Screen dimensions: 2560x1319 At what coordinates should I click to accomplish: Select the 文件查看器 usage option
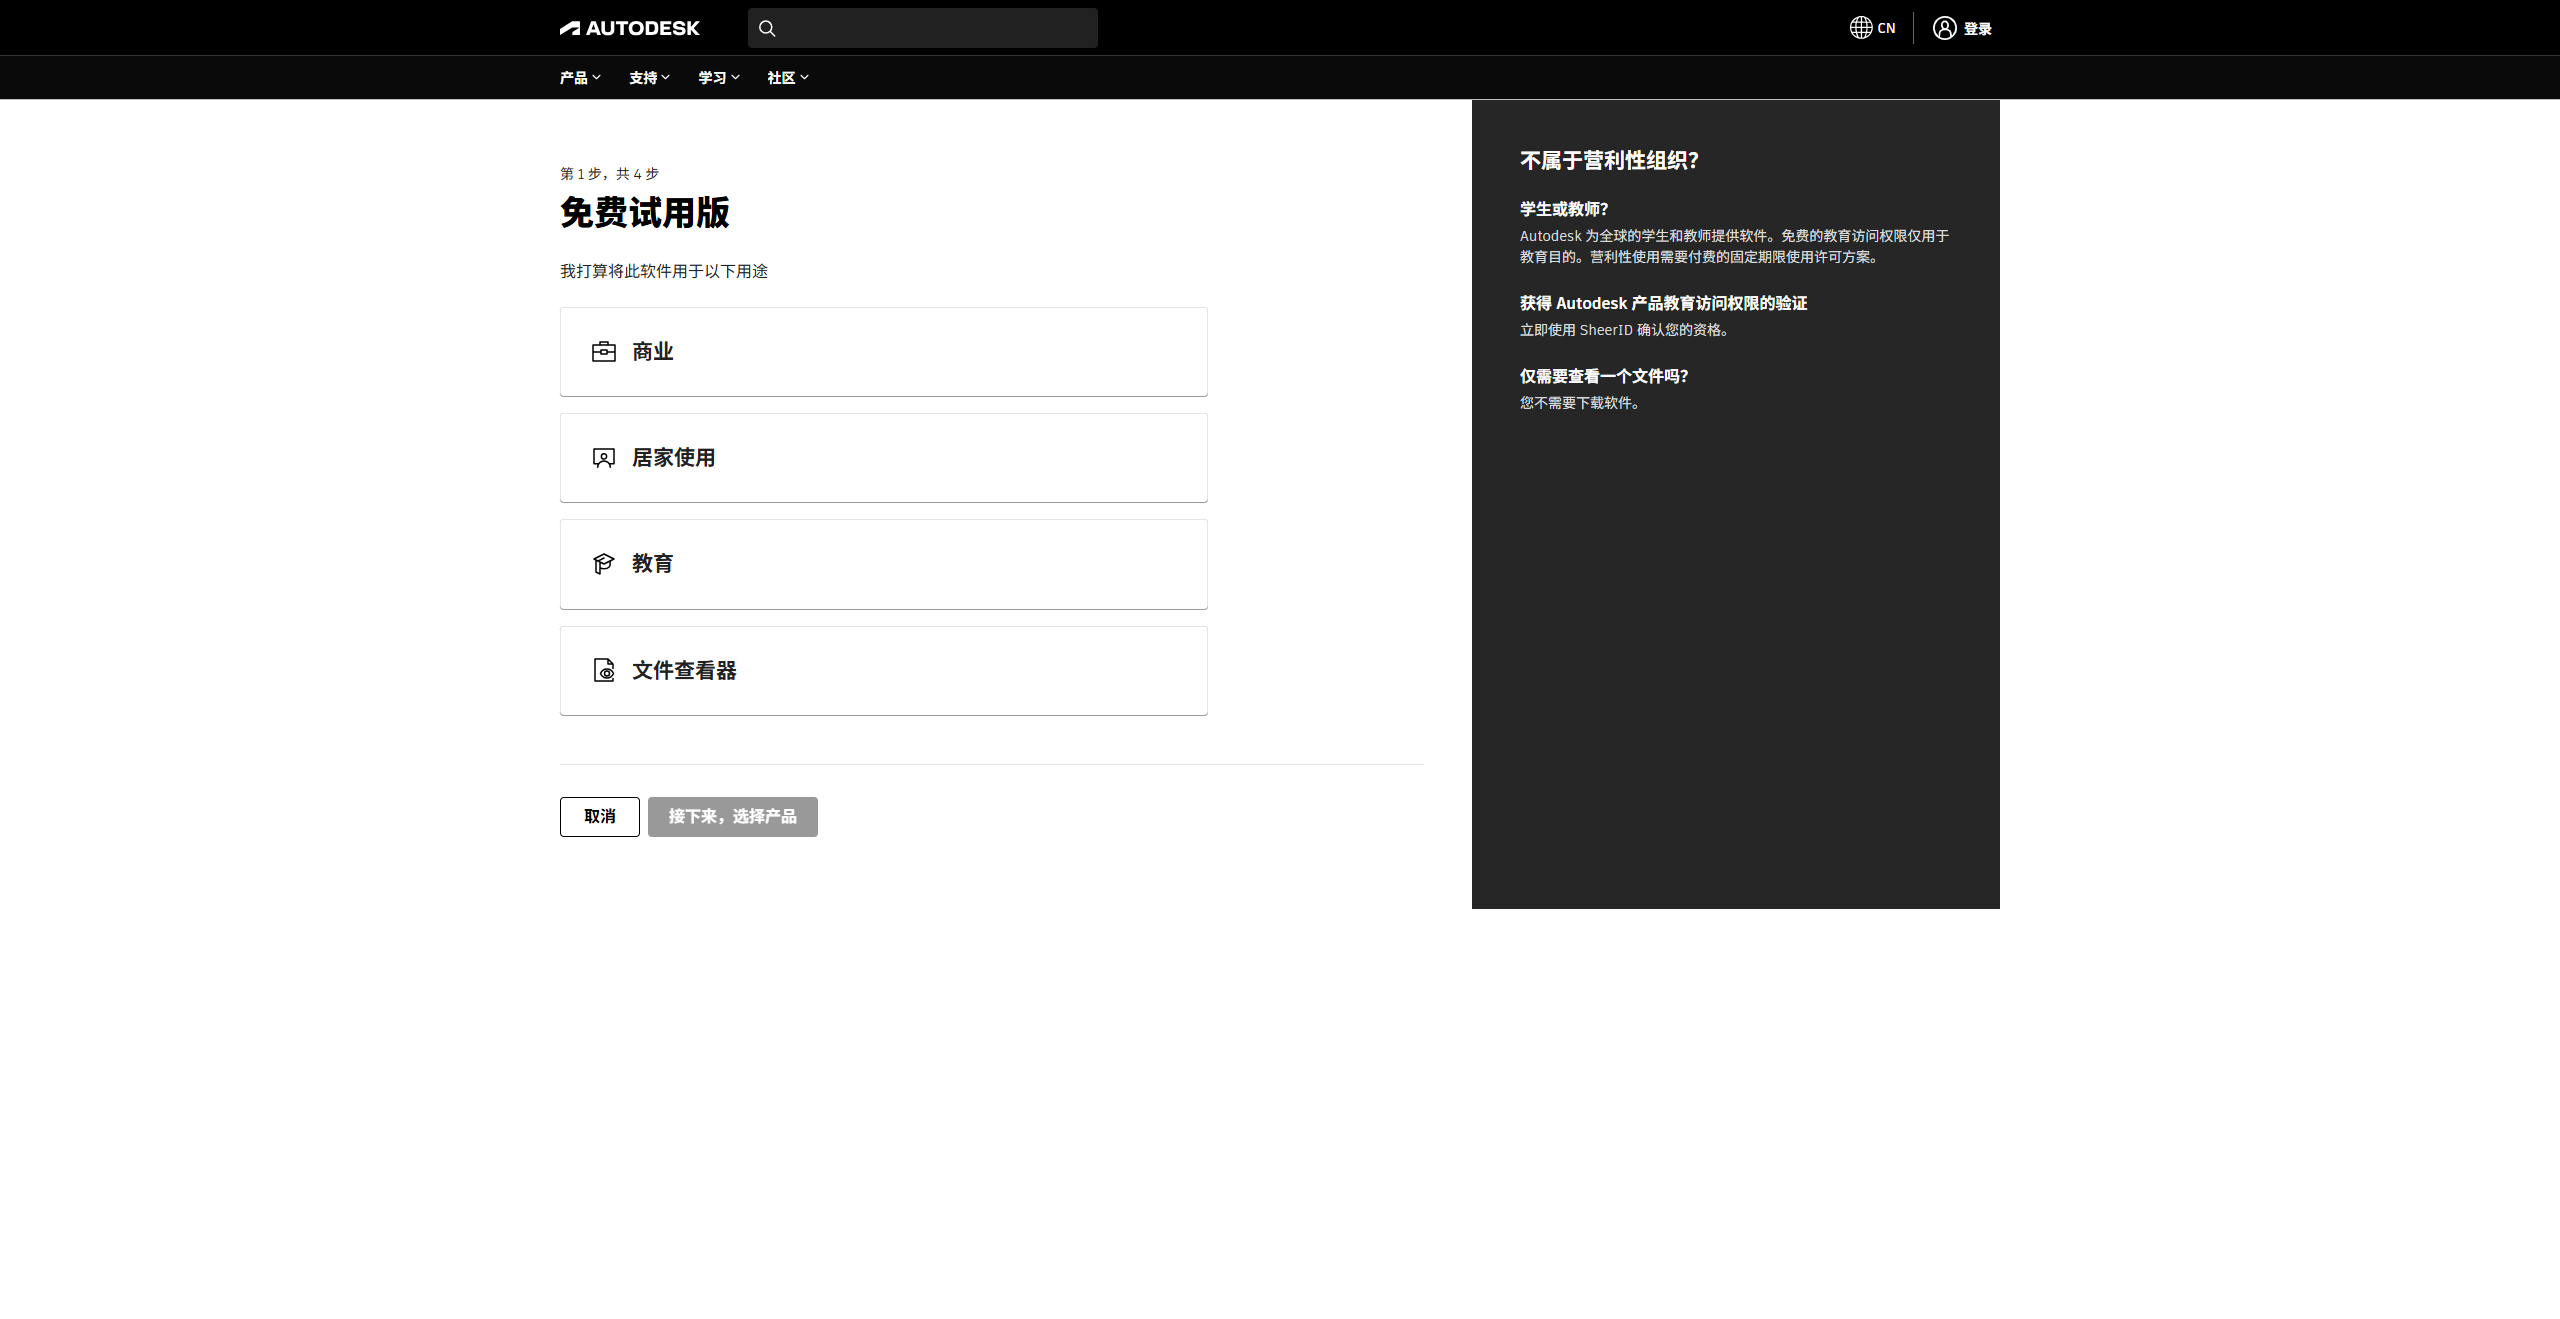pyautogui.click(x=883, y=670)
